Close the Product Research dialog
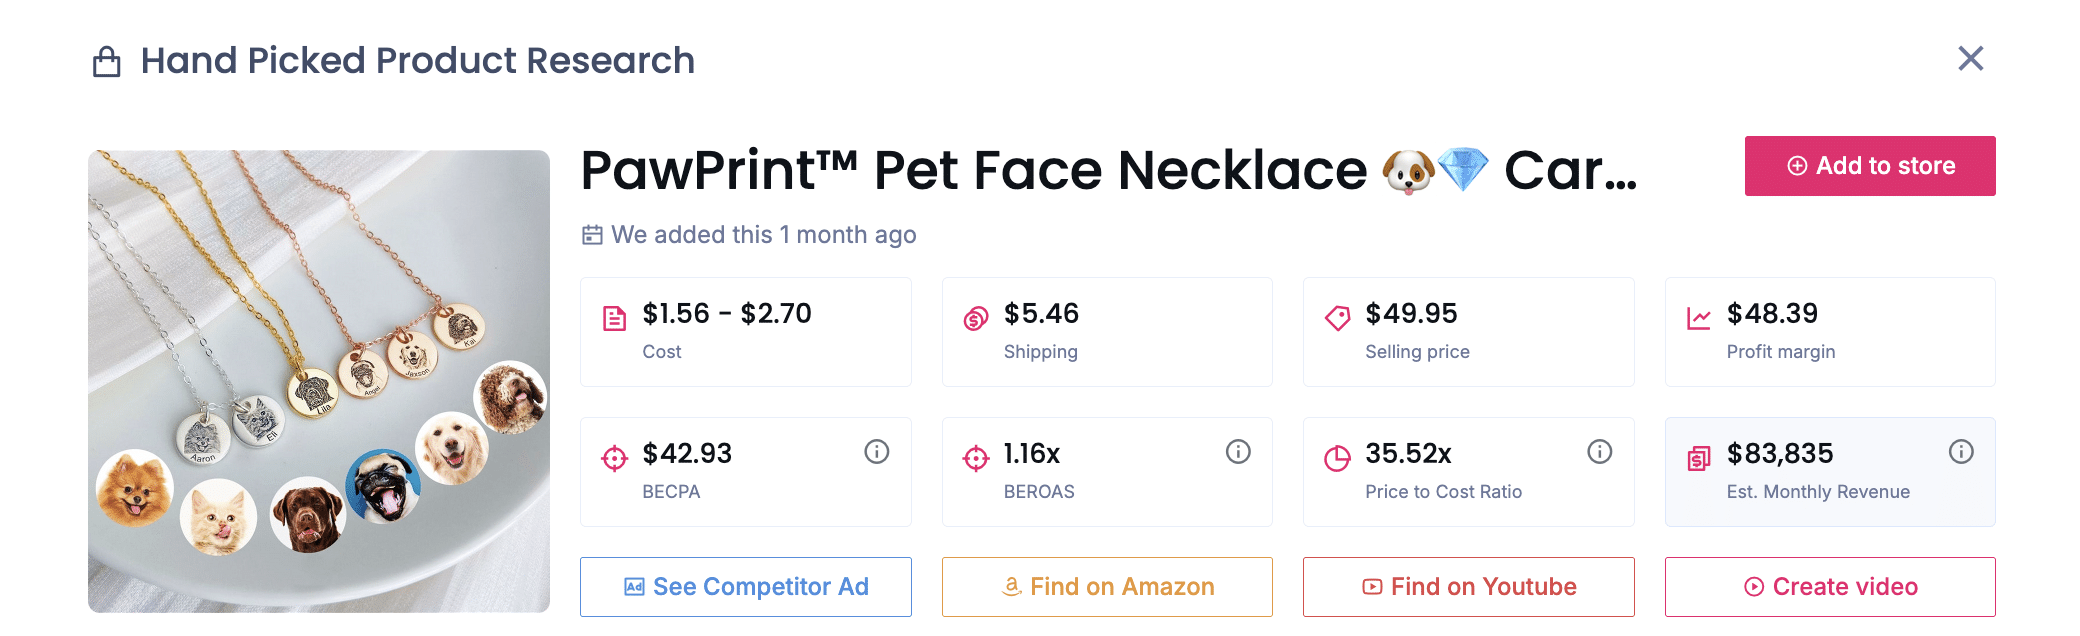 (1970, 59)
